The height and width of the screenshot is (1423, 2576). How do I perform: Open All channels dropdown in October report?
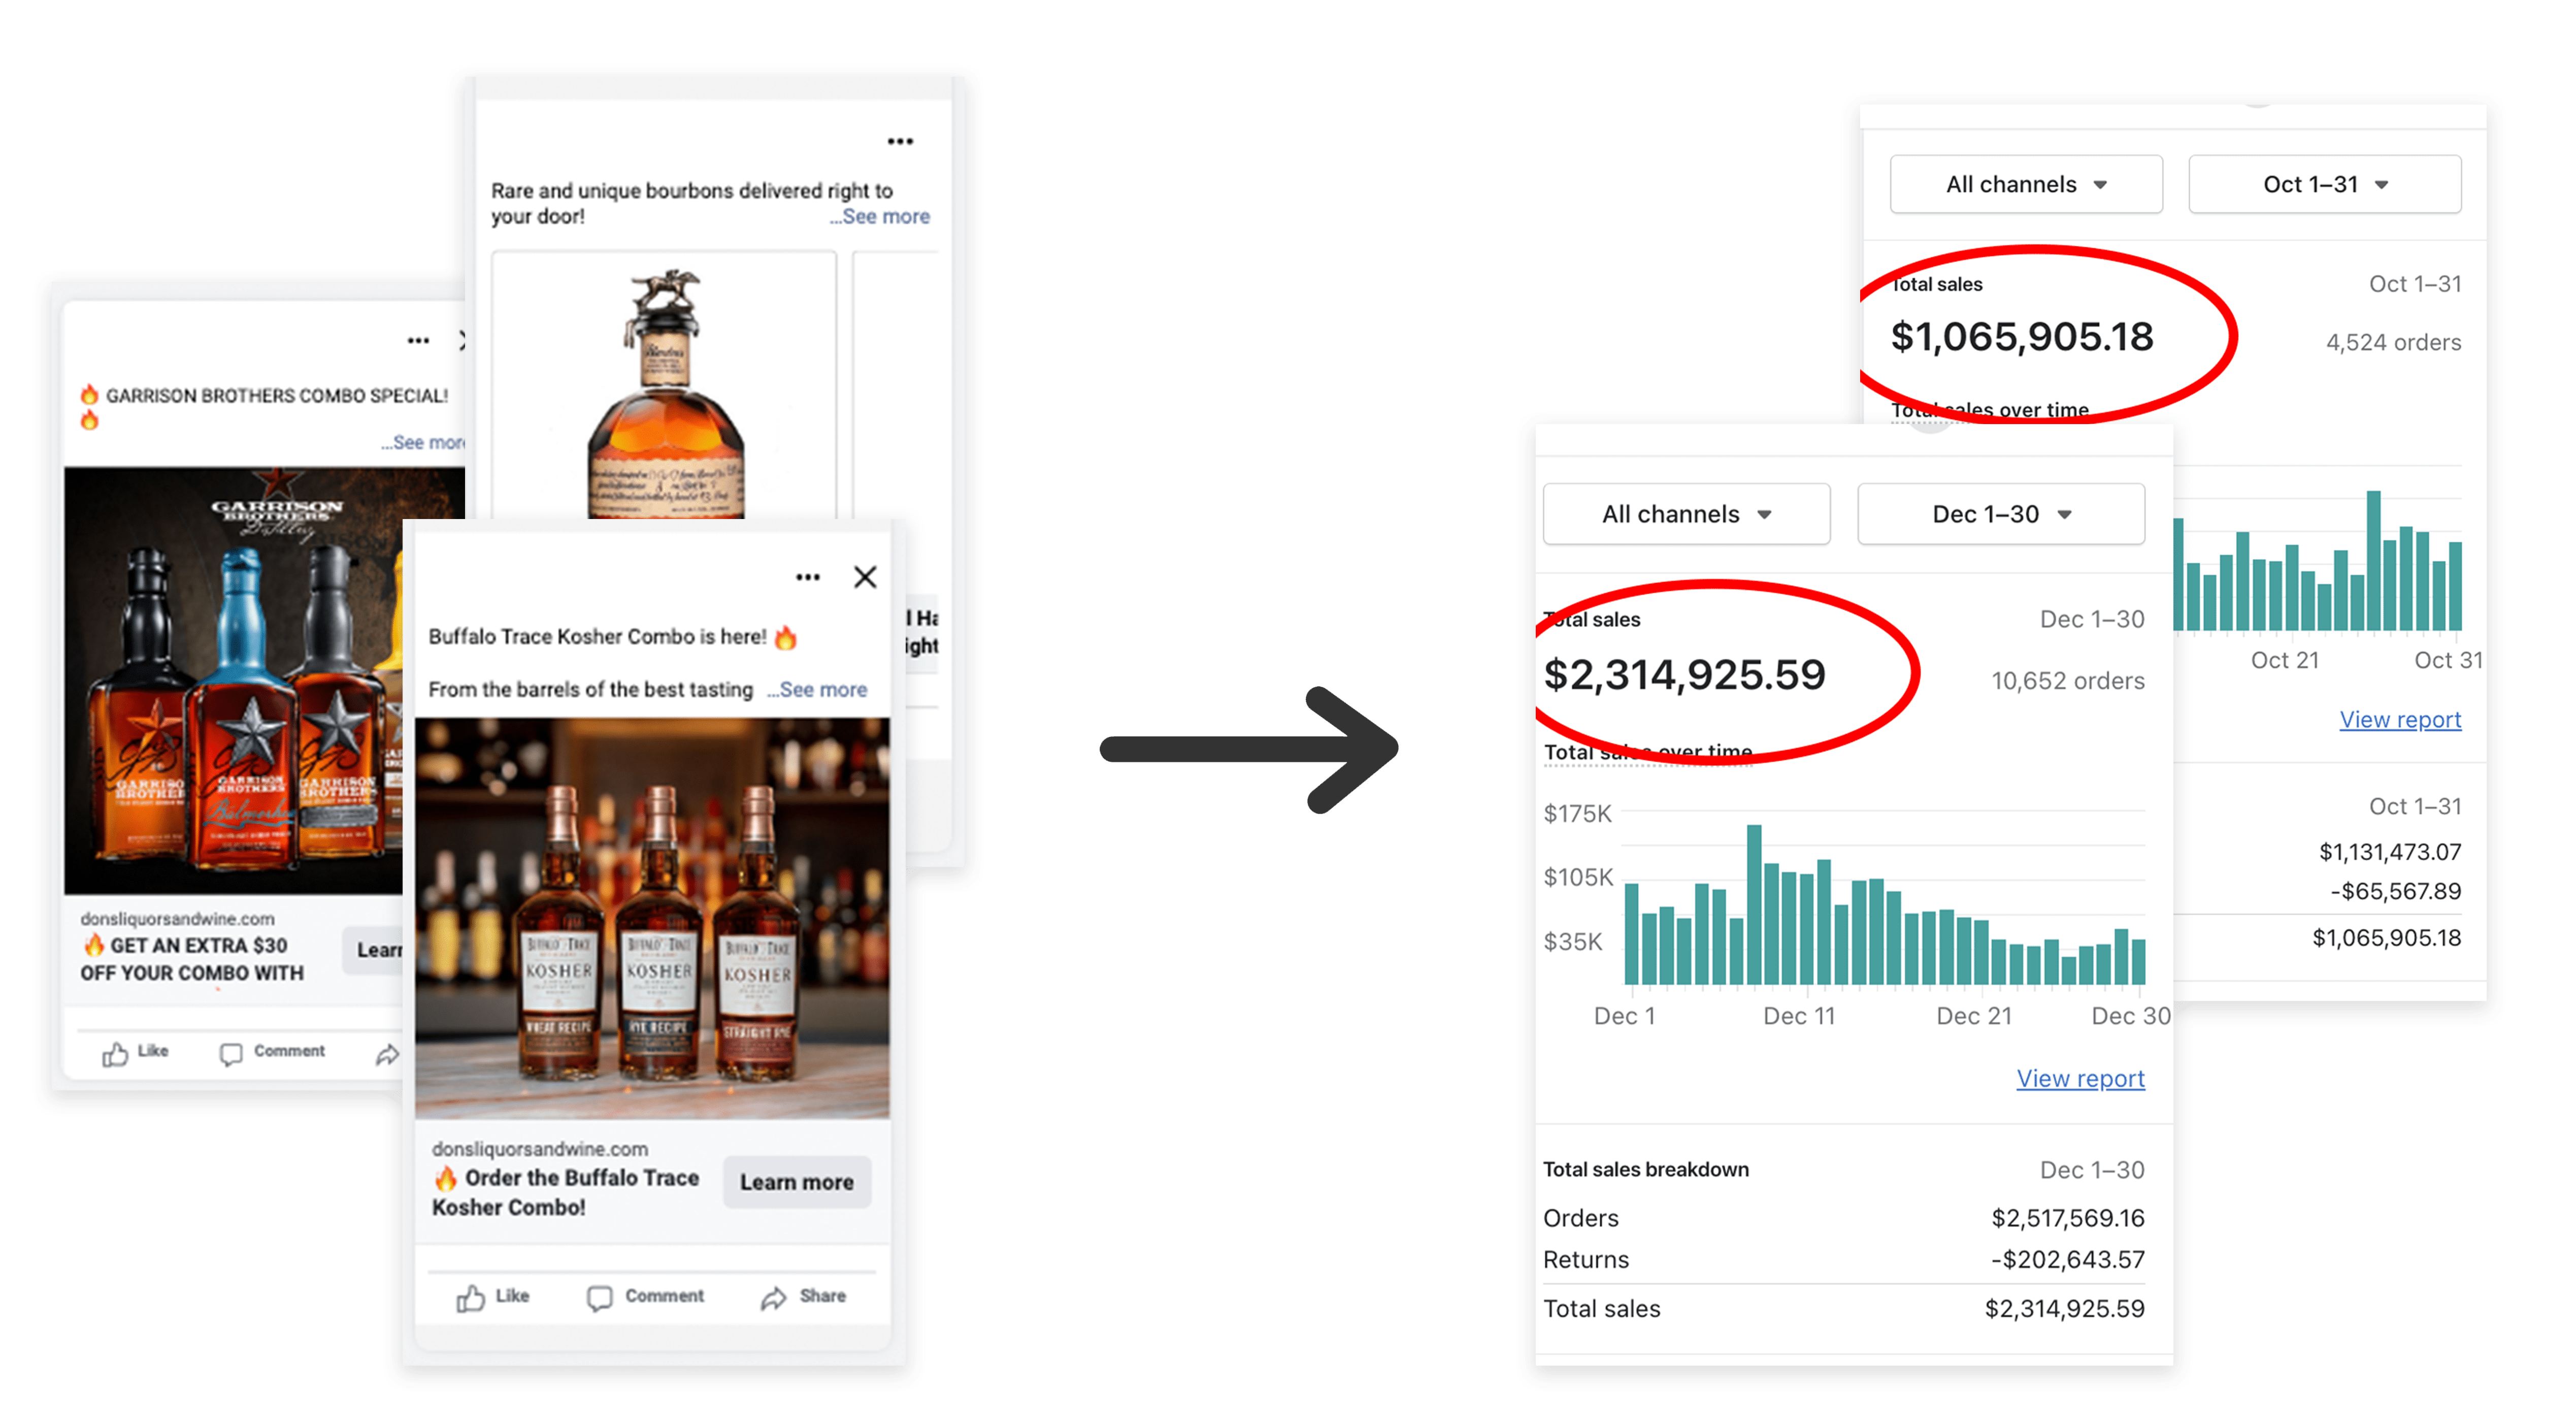pyautogui.click(x=2026, y=184)
